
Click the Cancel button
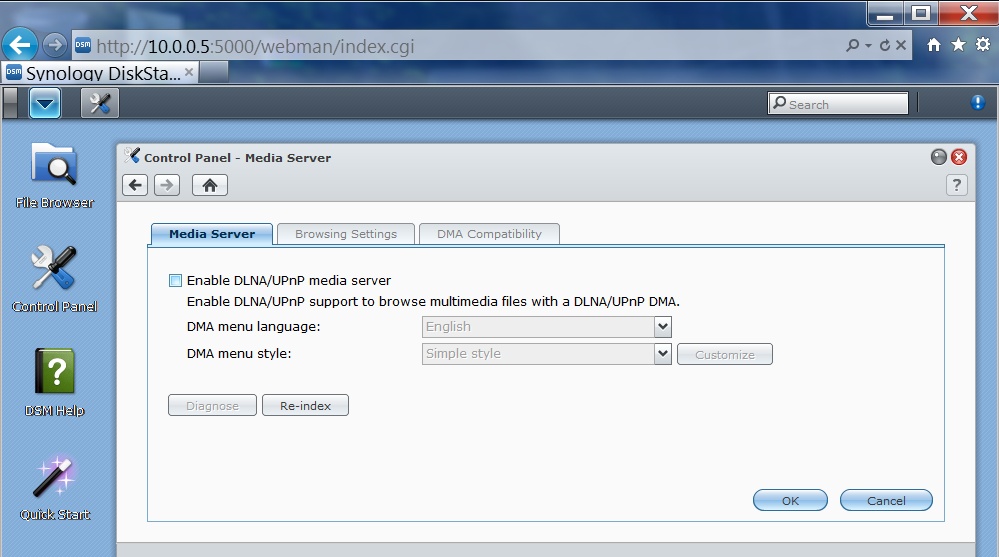click(886, 500)
